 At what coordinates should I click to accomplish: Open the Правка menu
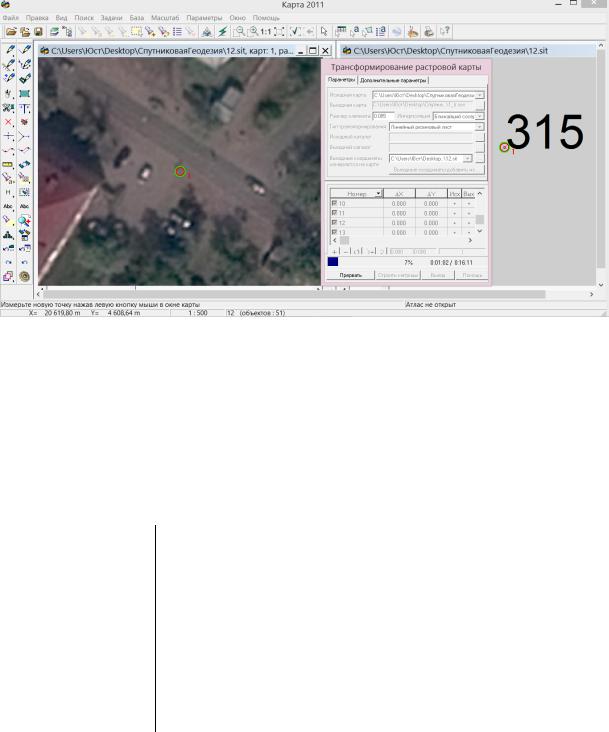click(37, 18)
